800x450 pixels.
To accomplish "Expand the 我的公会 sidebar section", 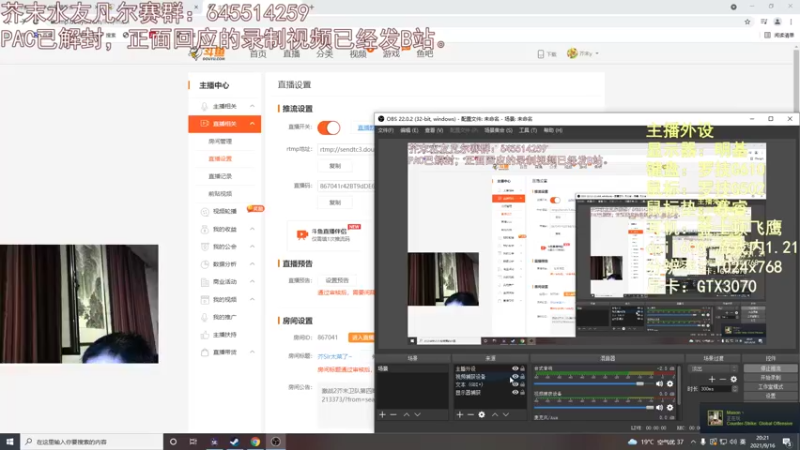I will [x=252, y=246].
